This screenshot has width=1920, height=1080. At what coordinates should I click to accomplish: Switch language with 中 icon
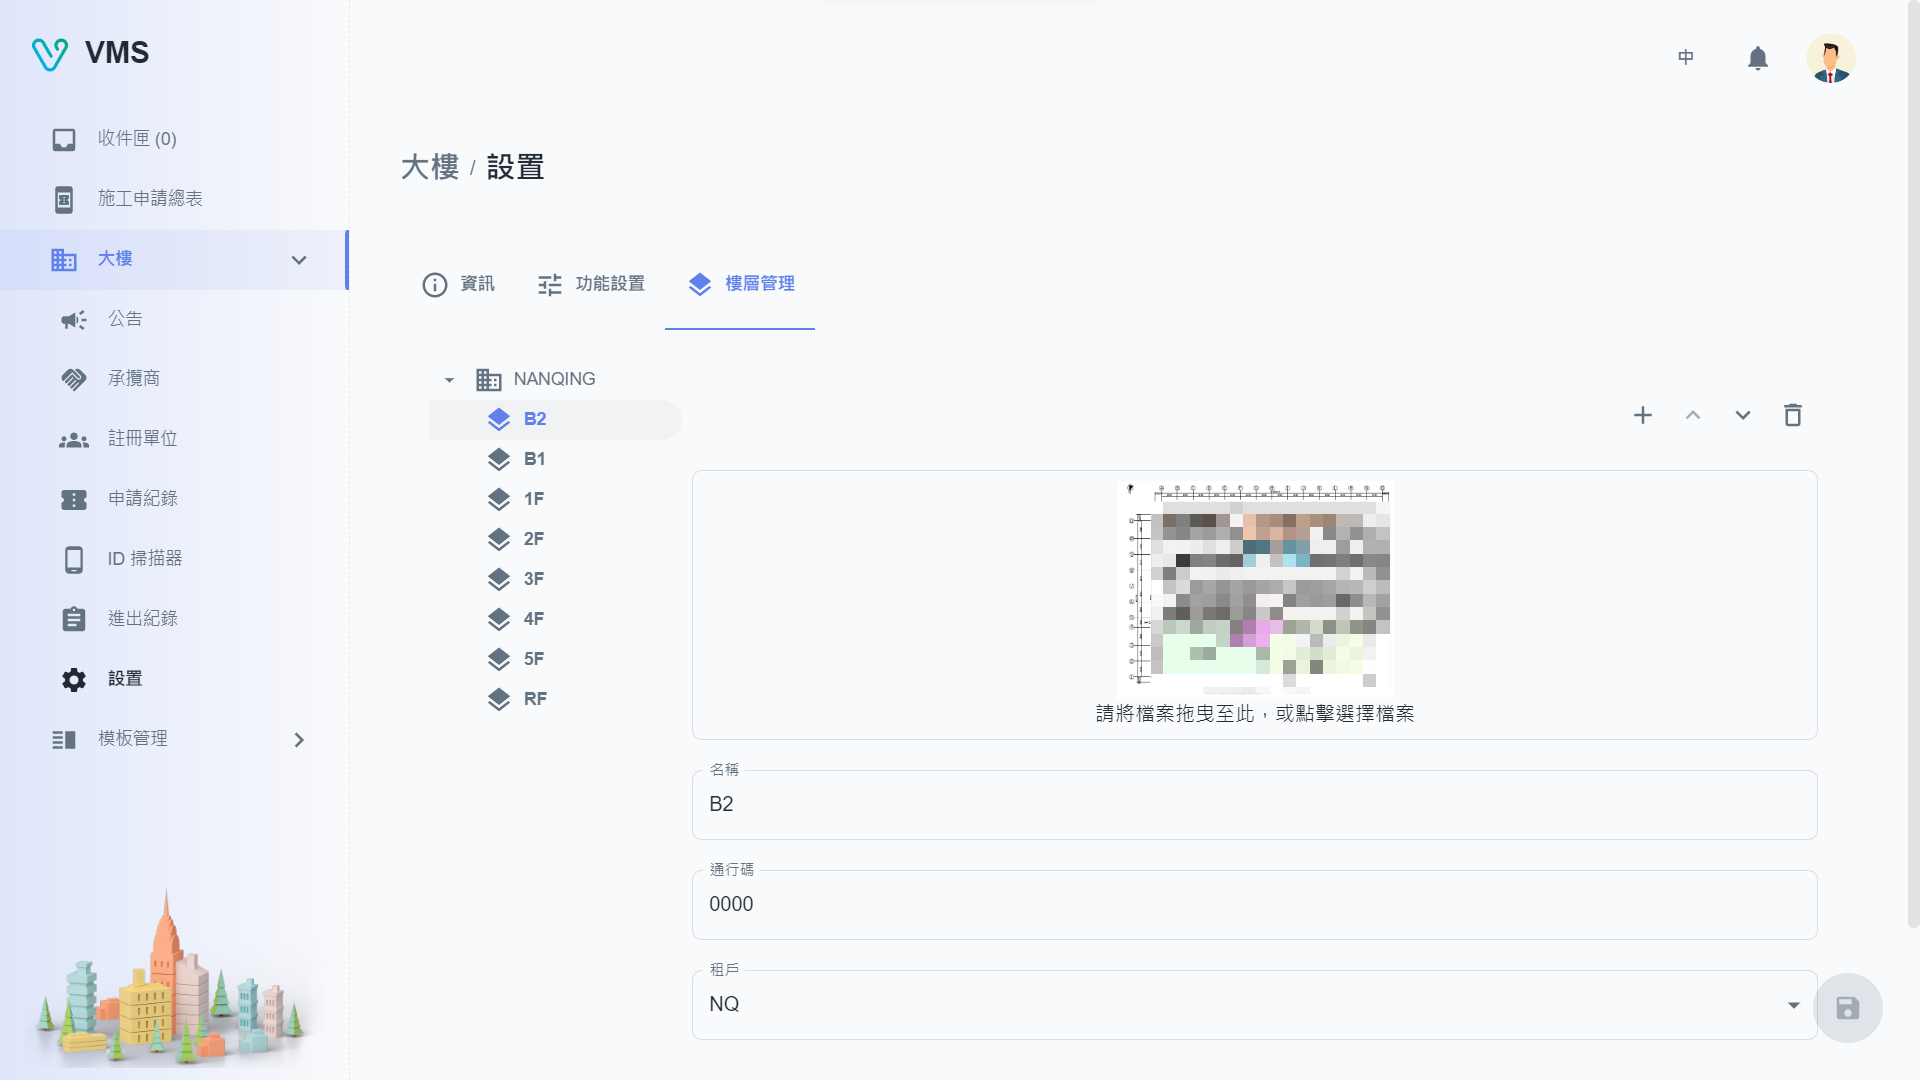tap(1685, 58)
